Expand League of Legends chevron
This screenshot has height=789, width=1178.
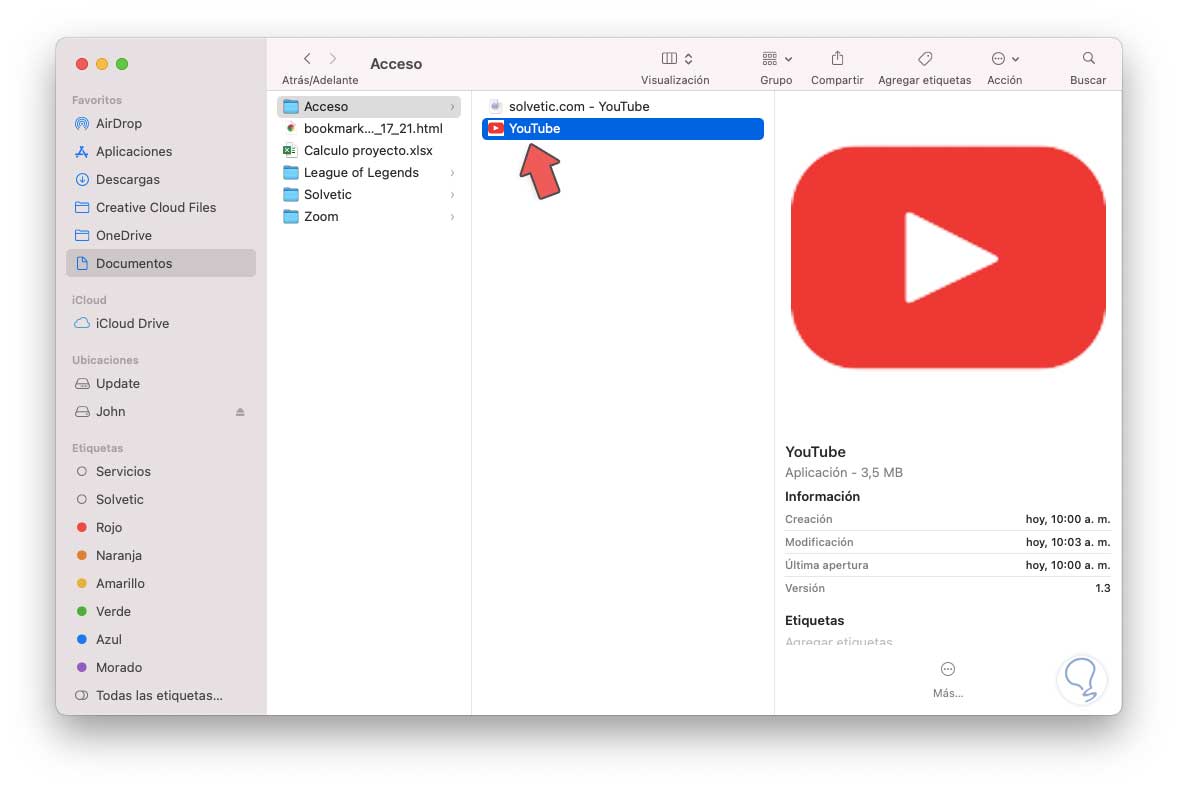point(452,173)
